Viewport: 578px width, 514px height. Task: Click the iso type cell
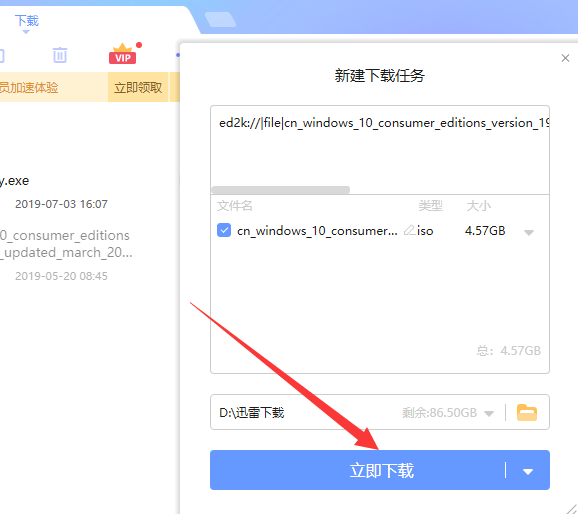[x=425, y=231]
